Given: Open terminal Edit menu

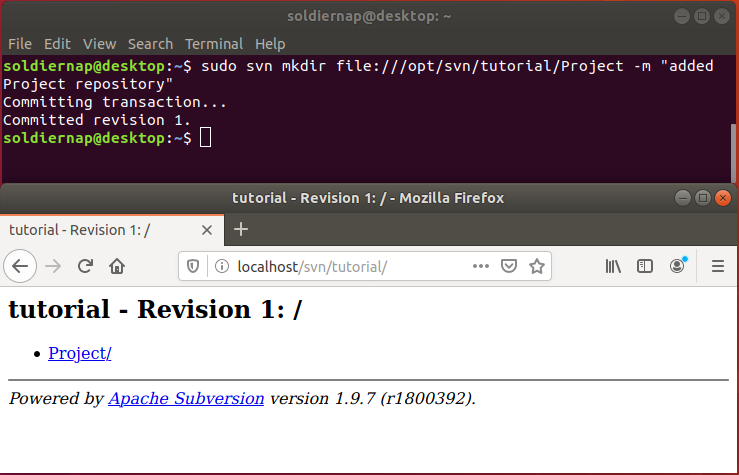Looking at the screenshot, I should pos(57,44).
